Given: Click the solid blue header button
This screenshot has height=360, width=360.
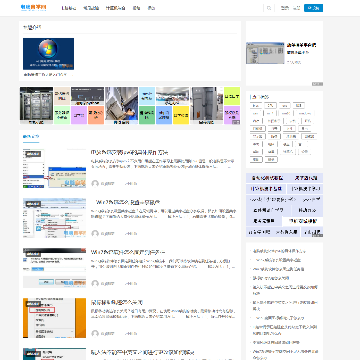Looking at the screenshot, I should click(x=313, y=8).
